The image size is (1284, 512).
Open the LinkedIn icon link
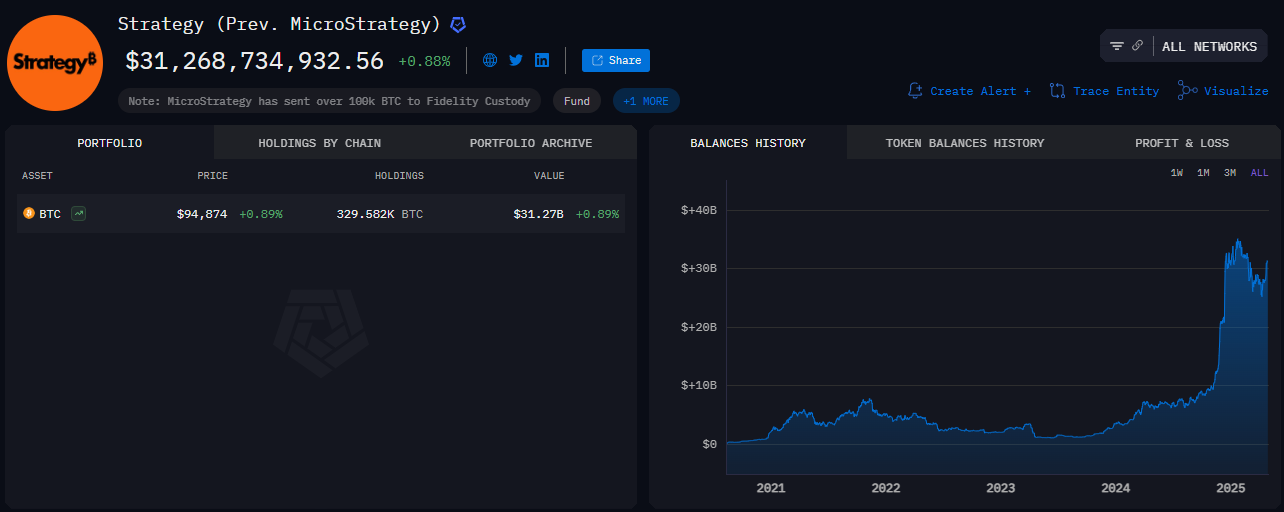[x=542, y=60]
